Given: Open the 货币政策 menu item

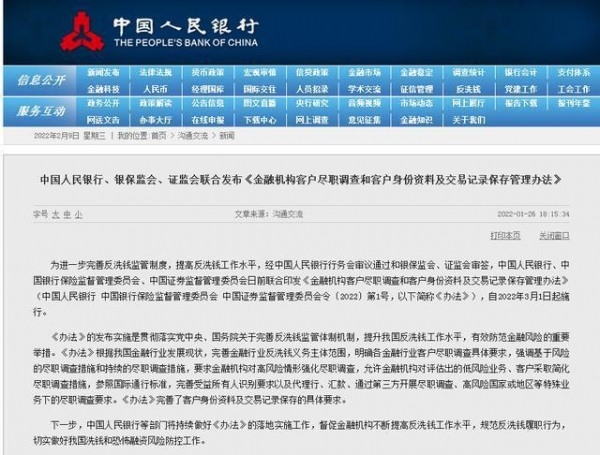Looking at the screenshot, I should click(x=208, y=73).
